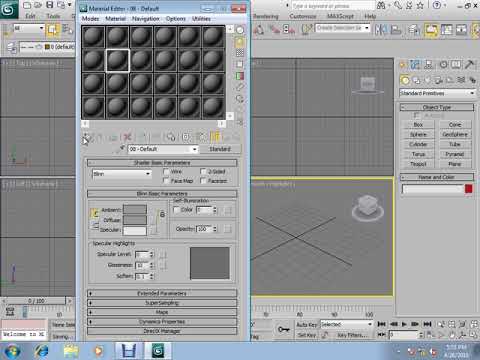
Task: Click the Pick Material from Object eyedropper
Action: coord(120,149)
